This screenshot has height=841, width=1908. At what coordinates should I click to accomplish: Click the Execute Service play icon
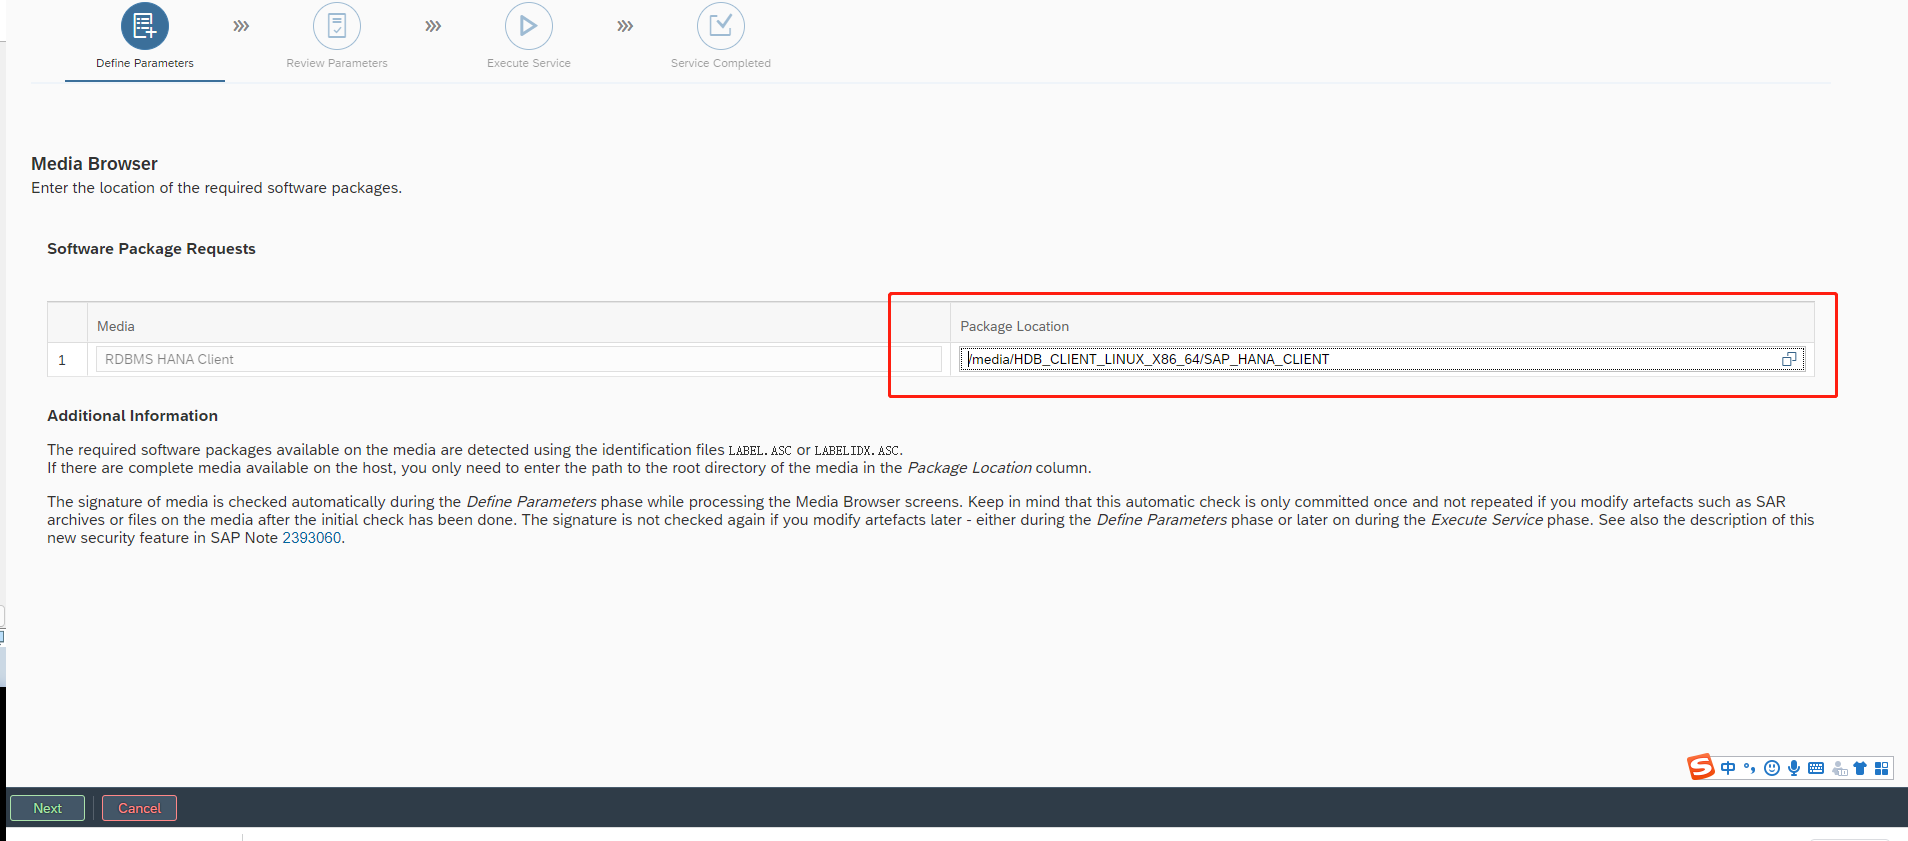pyautogui.click(x=529, y=26)
